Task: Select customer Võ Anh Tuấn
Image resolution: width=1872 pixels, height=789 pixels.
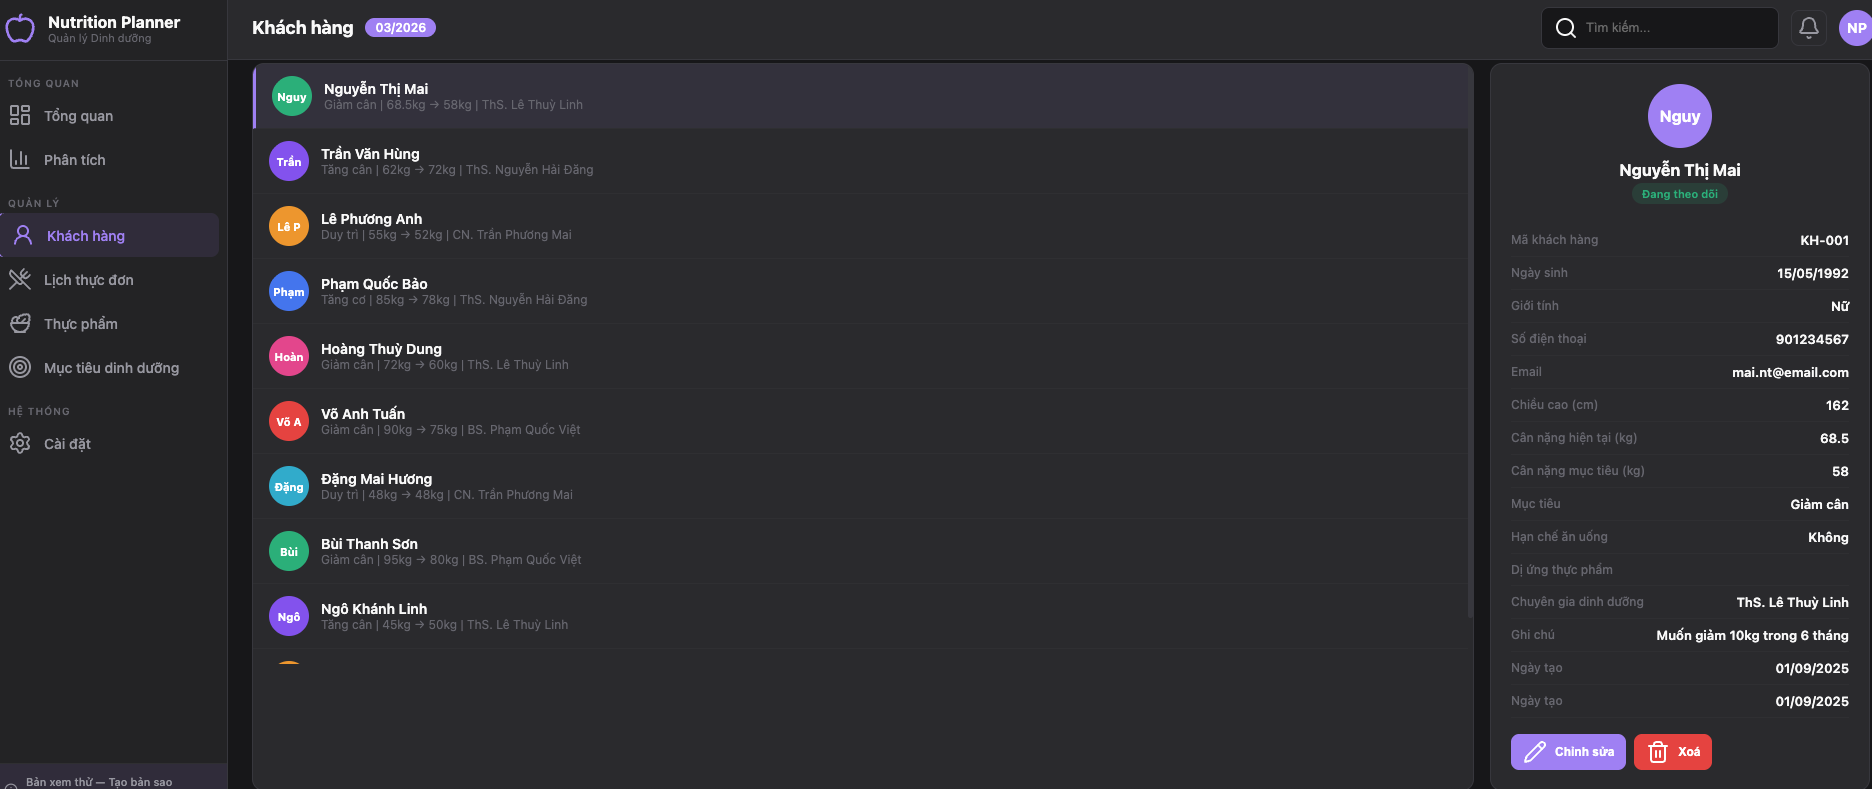Action: click(x=861, y=421)
